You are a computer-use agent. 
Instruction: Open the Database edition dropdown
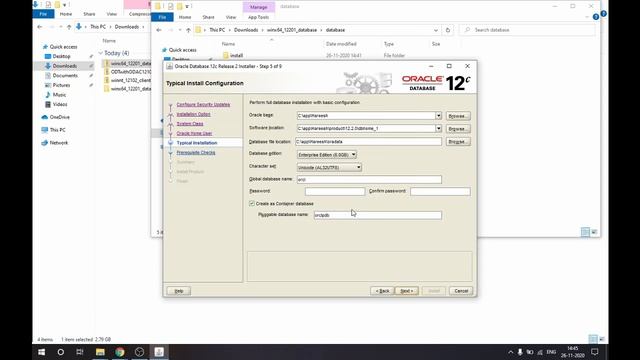[327, 155]
